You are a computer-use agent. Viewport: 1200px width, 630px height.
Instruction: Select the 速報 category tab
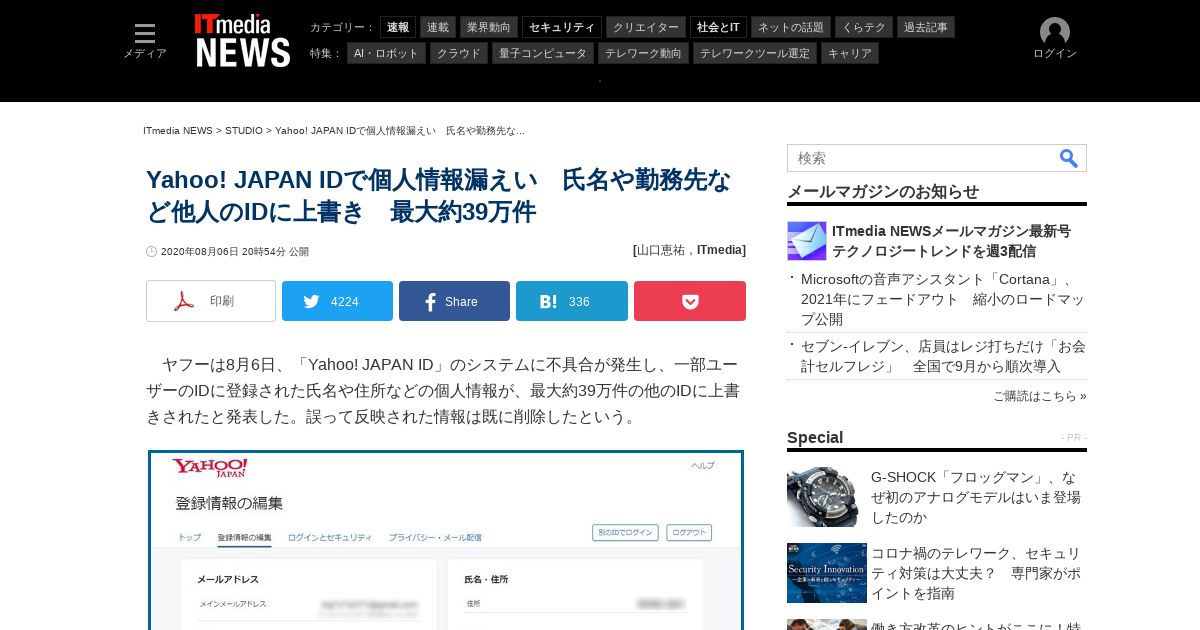(398, 27)
